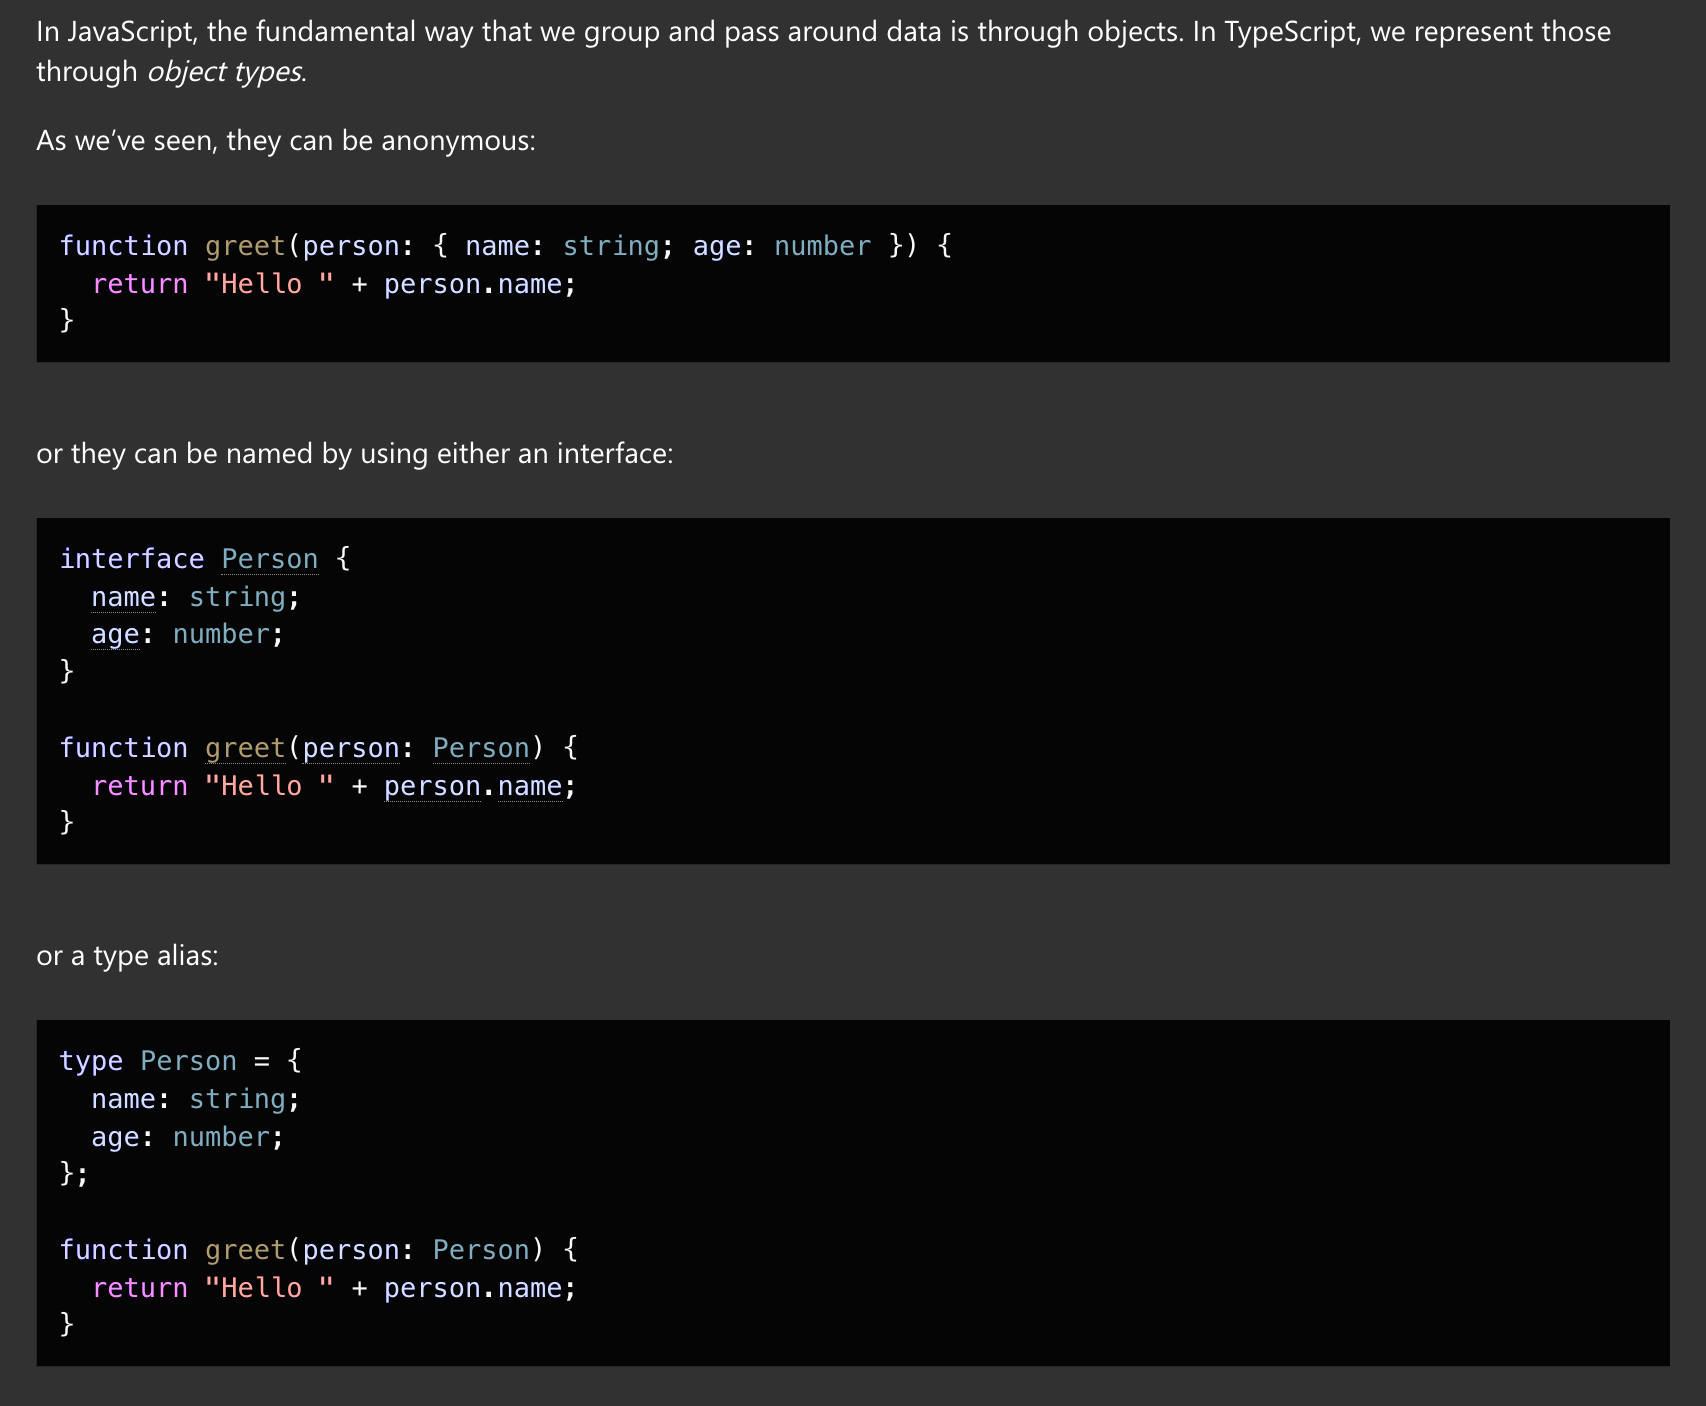
Task: Click the number type in the anonymous greet signature
Action: tap(822, 246)
